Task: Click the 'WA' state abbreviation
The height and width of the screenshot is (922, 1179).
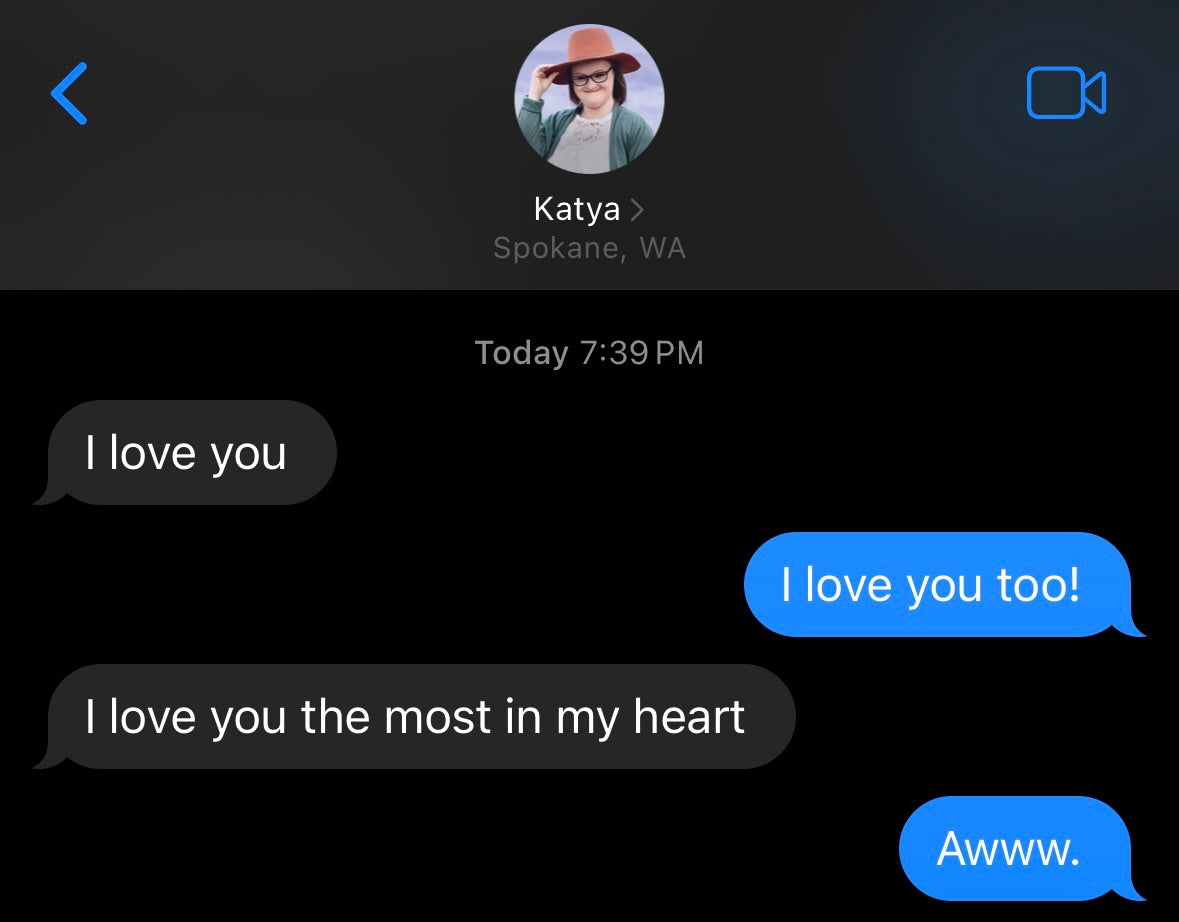Action: point(662,248)
